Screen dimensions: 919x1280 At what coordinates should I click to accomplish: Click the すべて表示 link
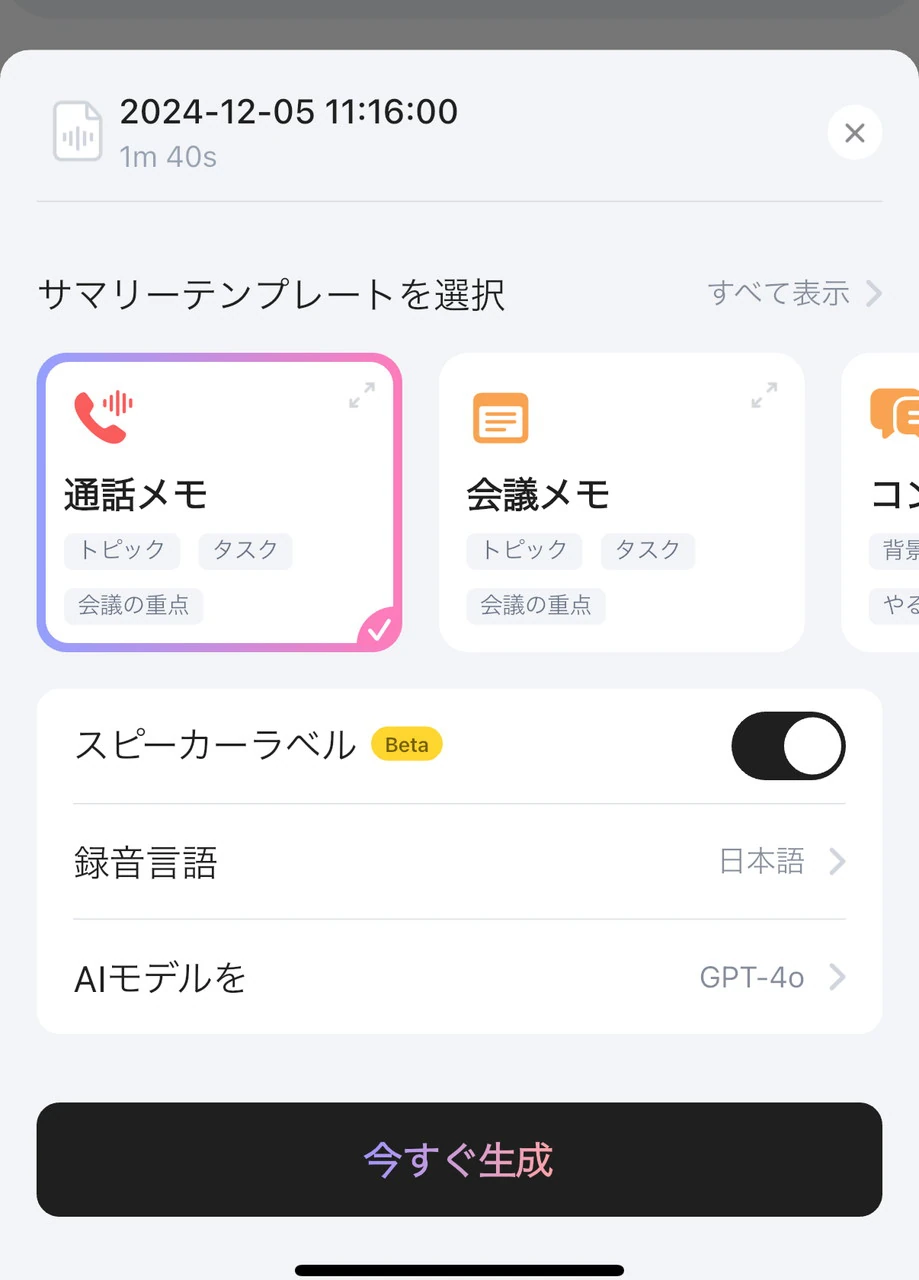[x=779, y=294]
